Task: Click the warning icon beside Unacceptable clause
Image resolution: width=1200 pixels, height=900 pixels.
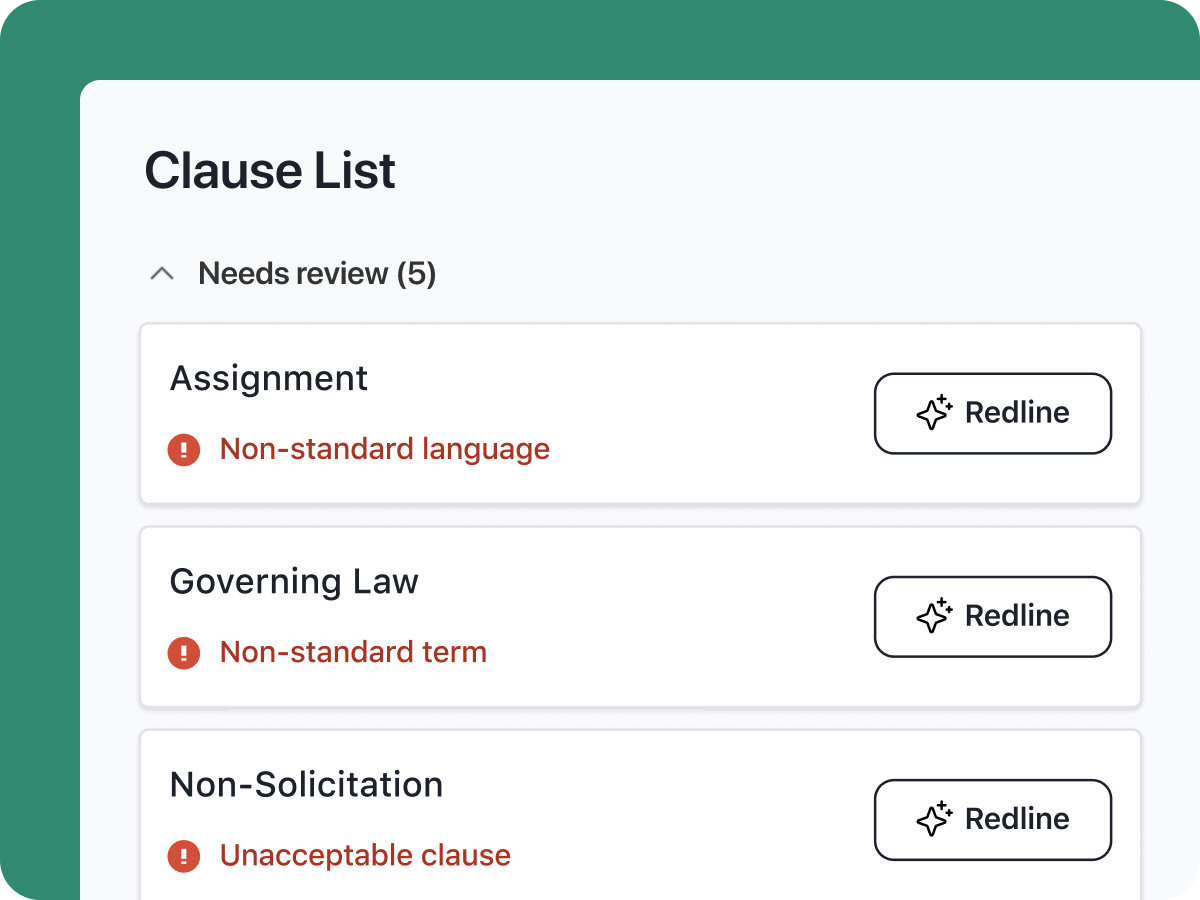Action: coord(184,856)
